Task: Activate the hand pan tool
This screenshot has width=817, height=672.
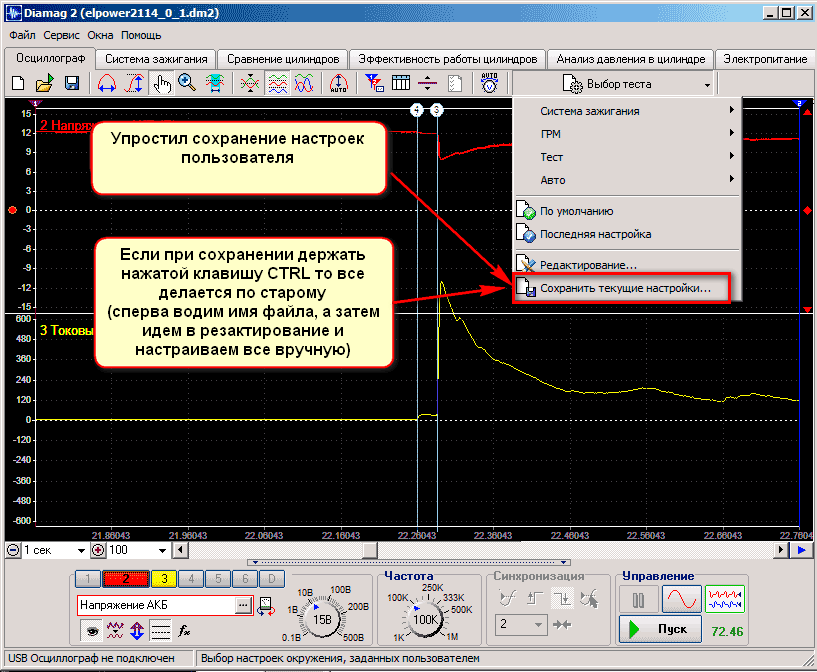Action: (162, 83)
